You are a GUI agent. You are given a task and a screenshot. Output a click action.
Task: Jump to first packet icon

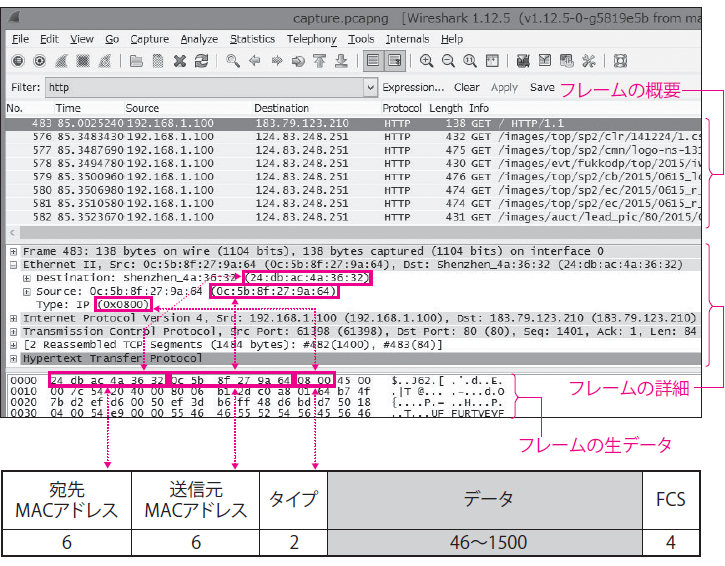click(x=319, y=61)
